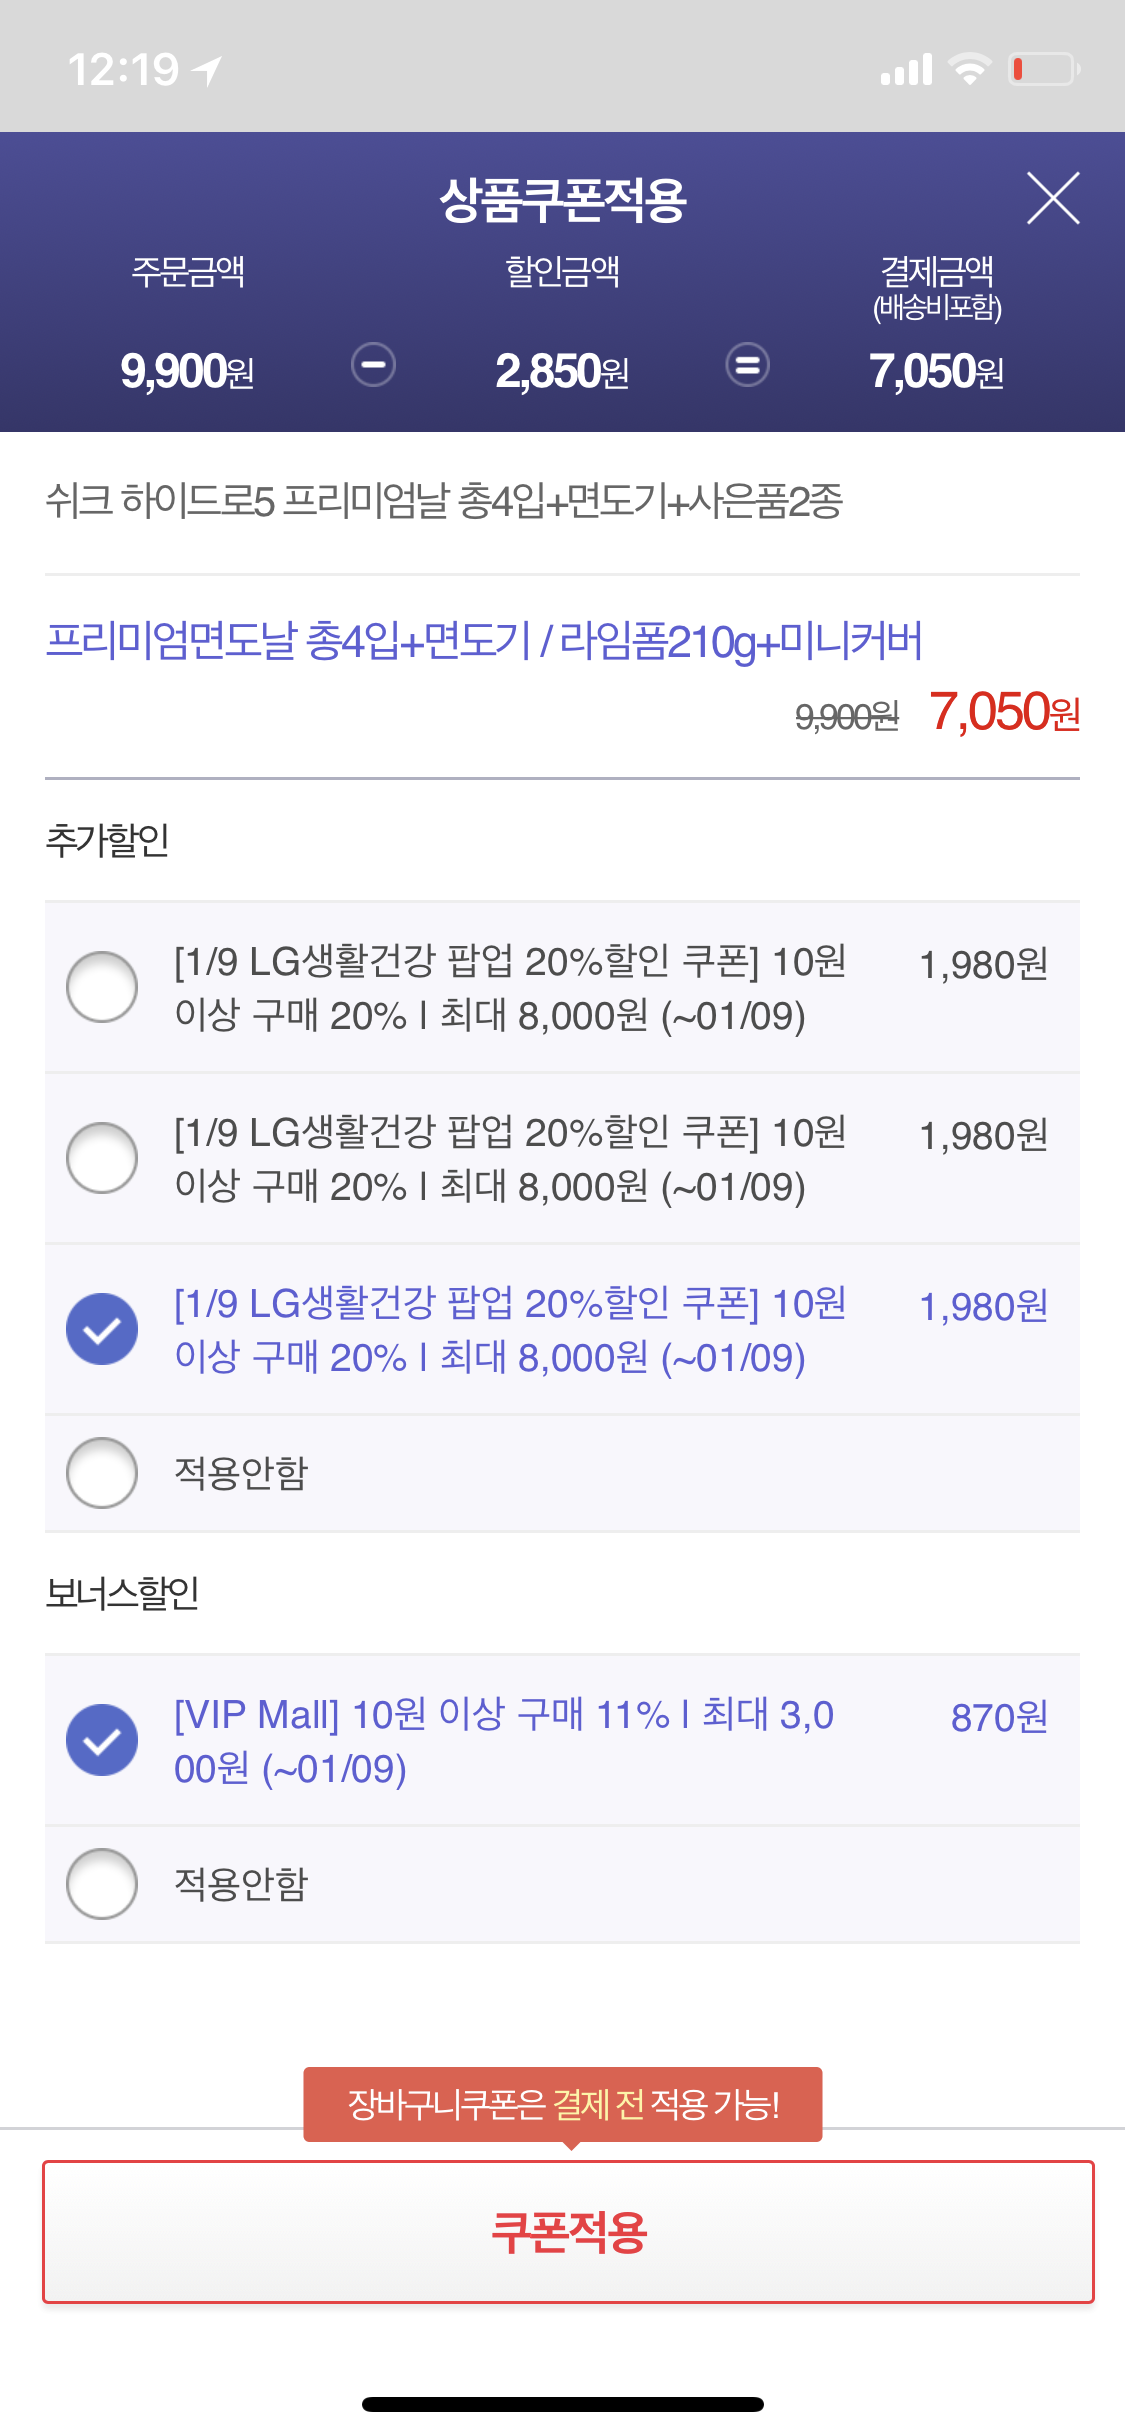The image size is (1125, 2436).
Task: Close the coupon dialog with X icon
Action: [1053, 198]
